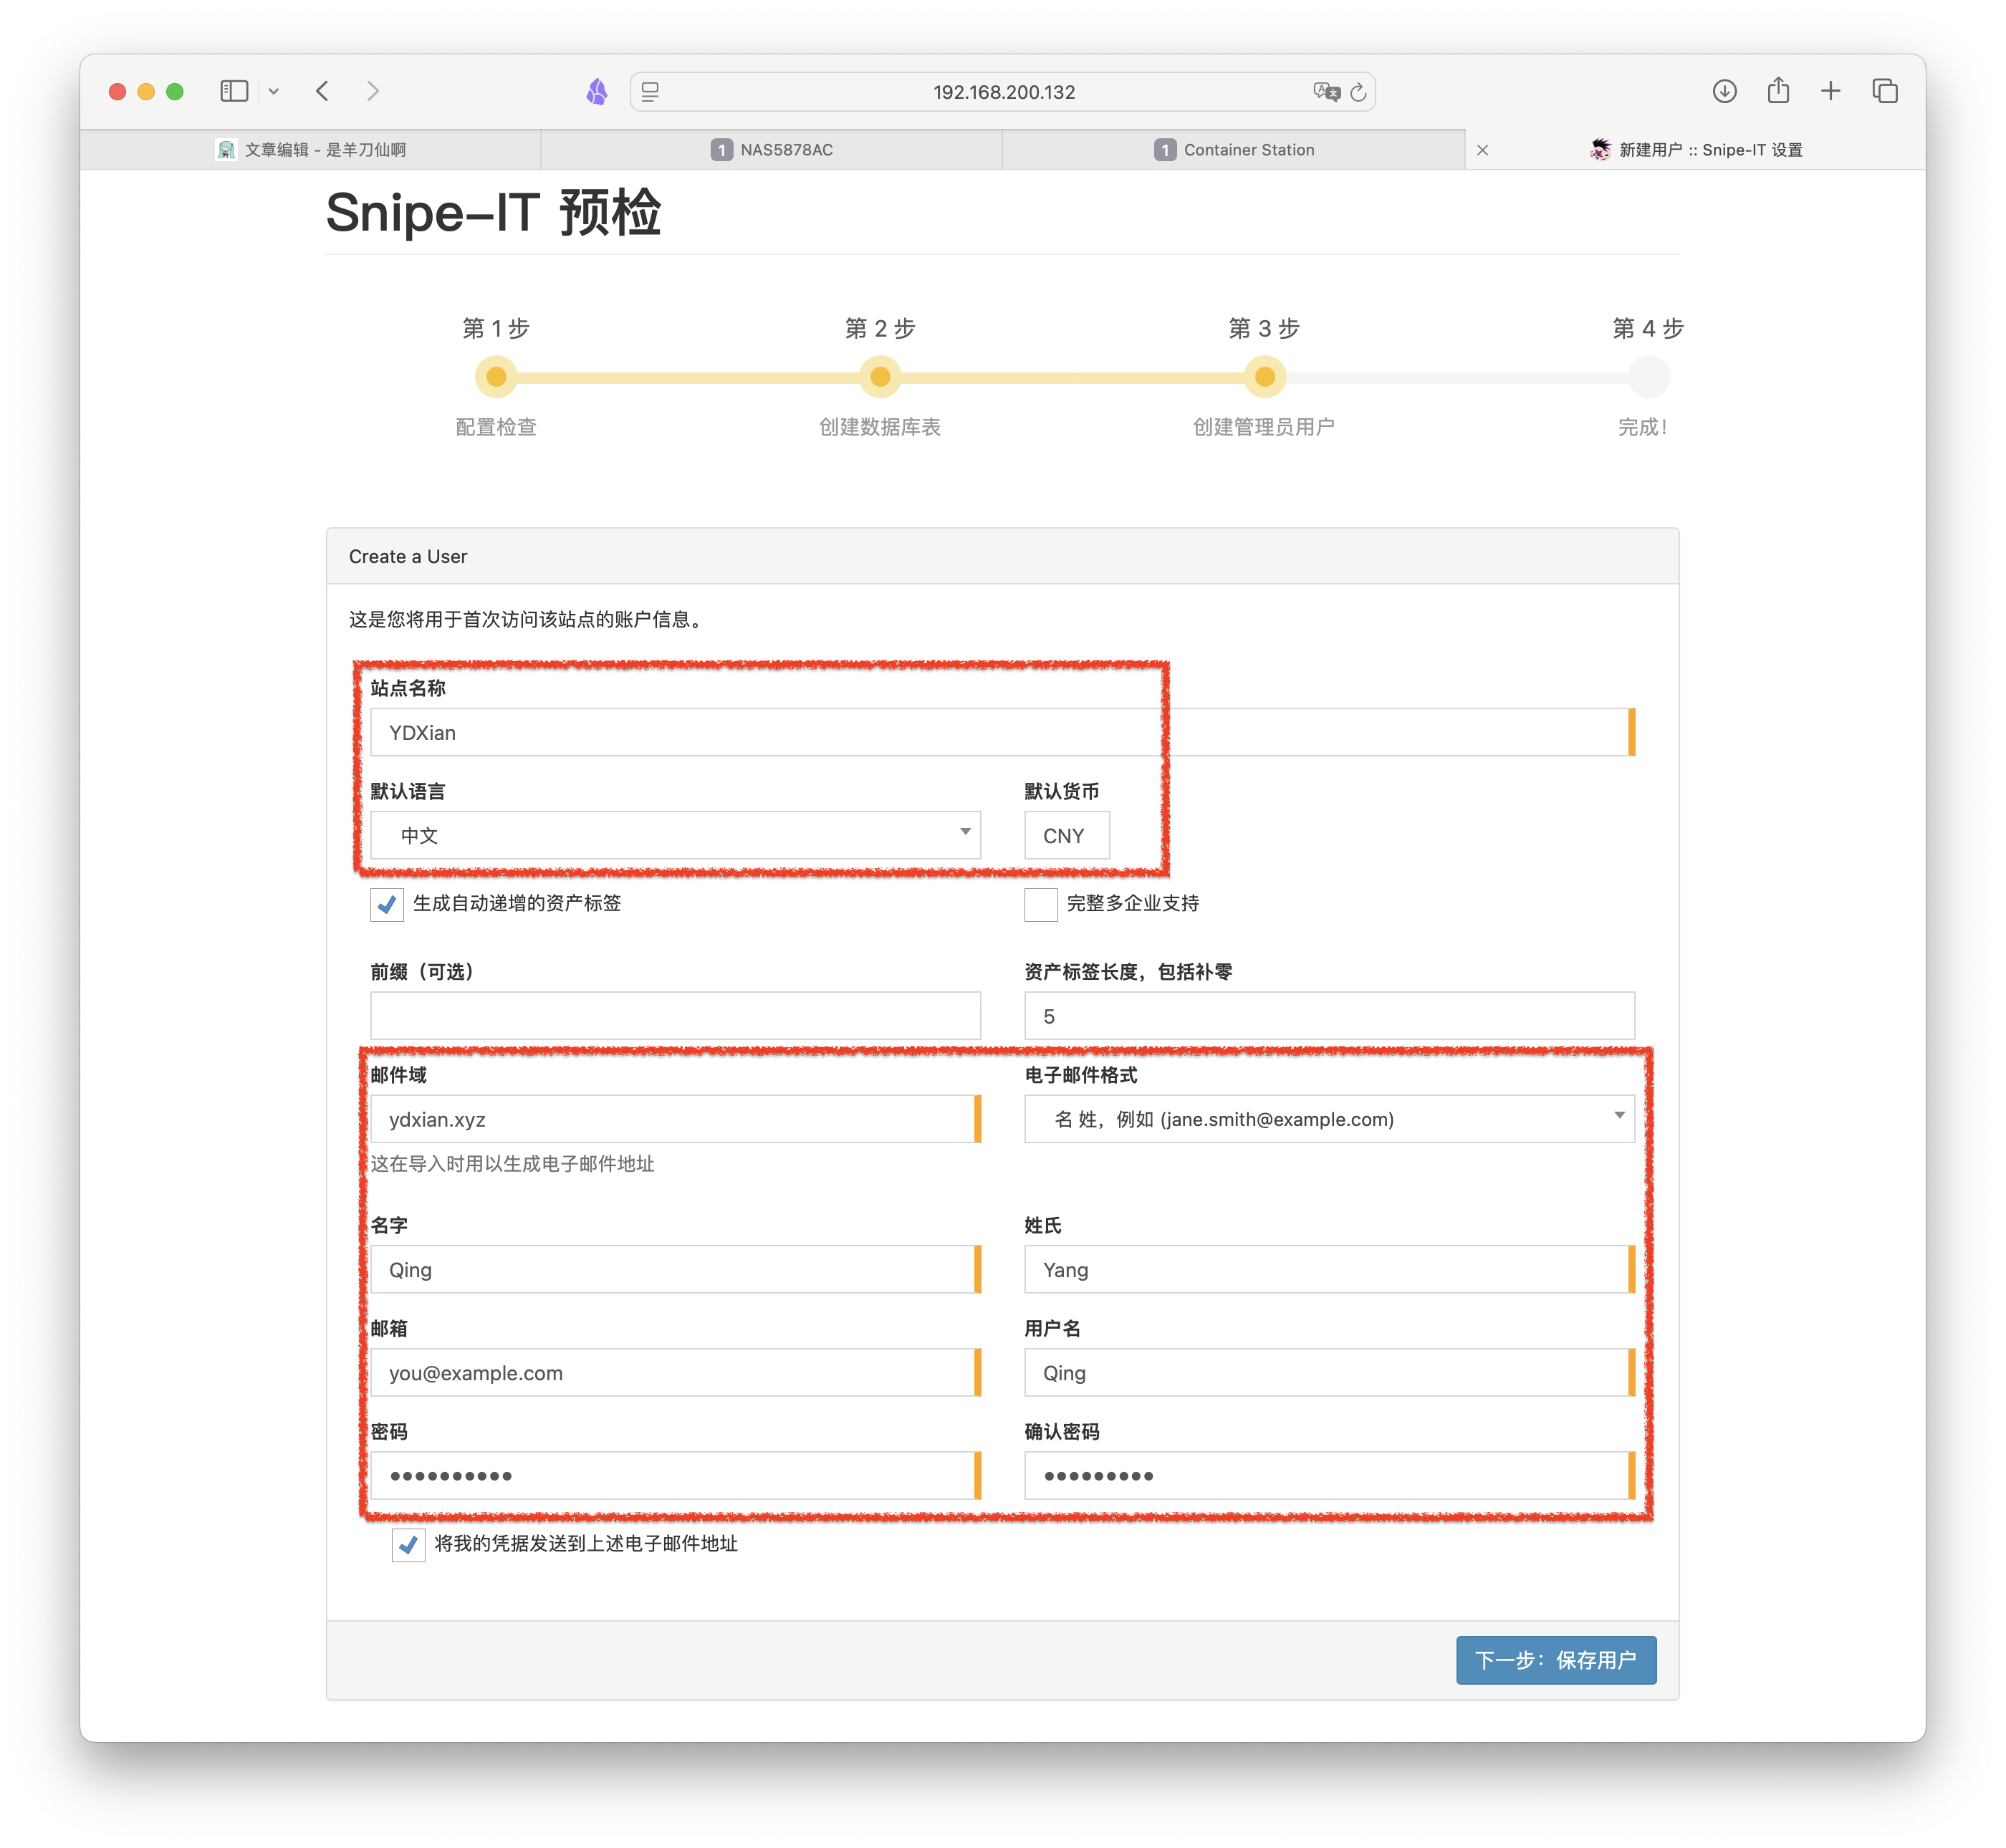Click the 第 2 步 step circle
This screenshot has width=2006, height=1848.
click(x=880, y=377)
